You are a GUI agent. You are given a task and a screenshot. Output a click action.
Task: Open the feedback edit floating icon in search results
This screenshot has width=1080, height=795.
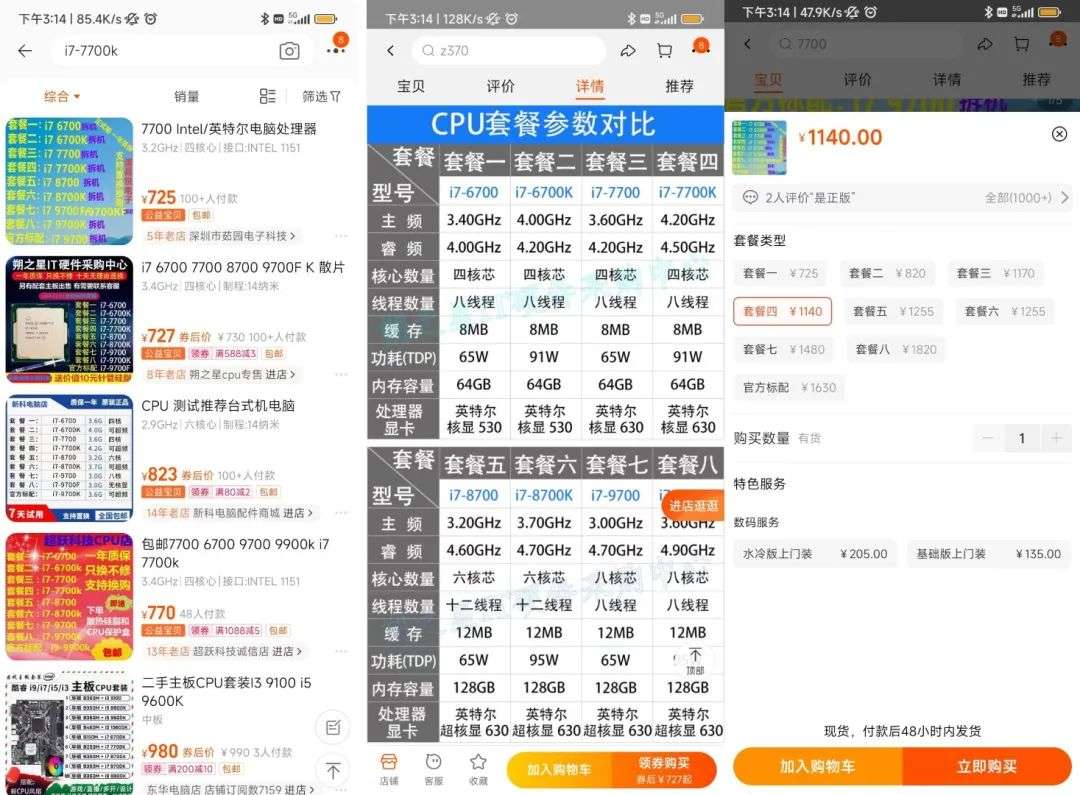point(333,727)
